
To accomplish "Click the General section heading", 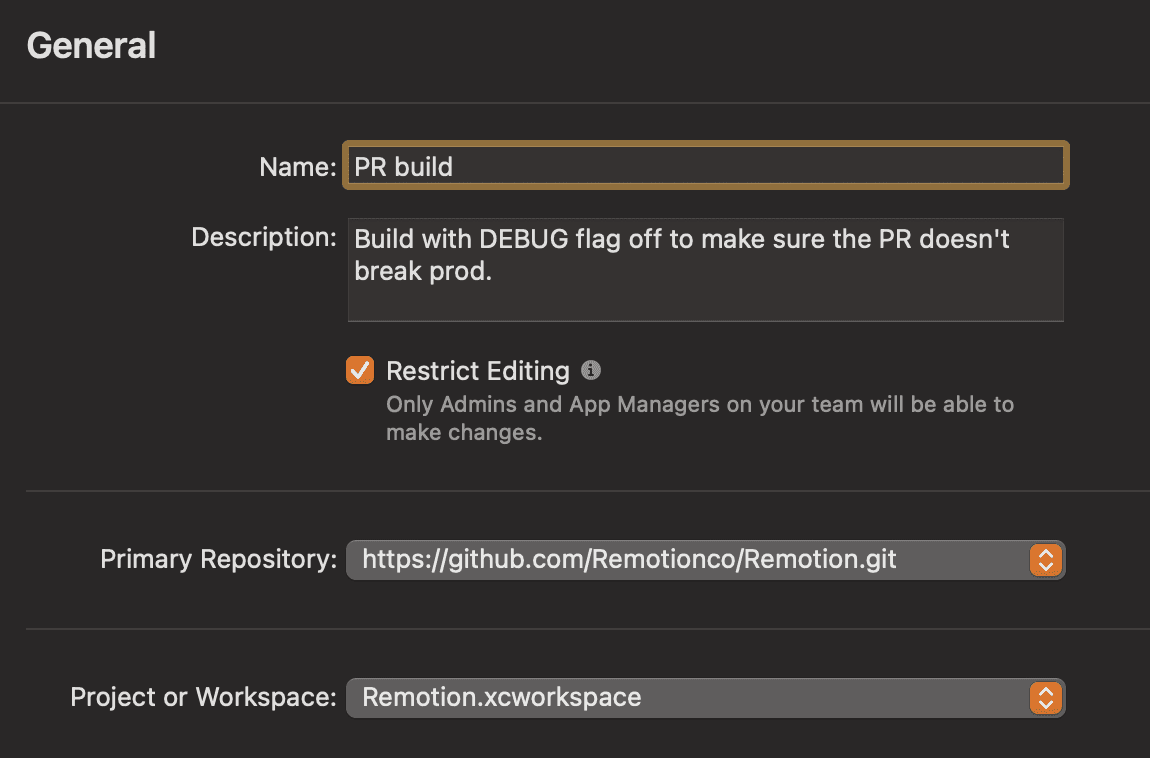I will (91, 46).
